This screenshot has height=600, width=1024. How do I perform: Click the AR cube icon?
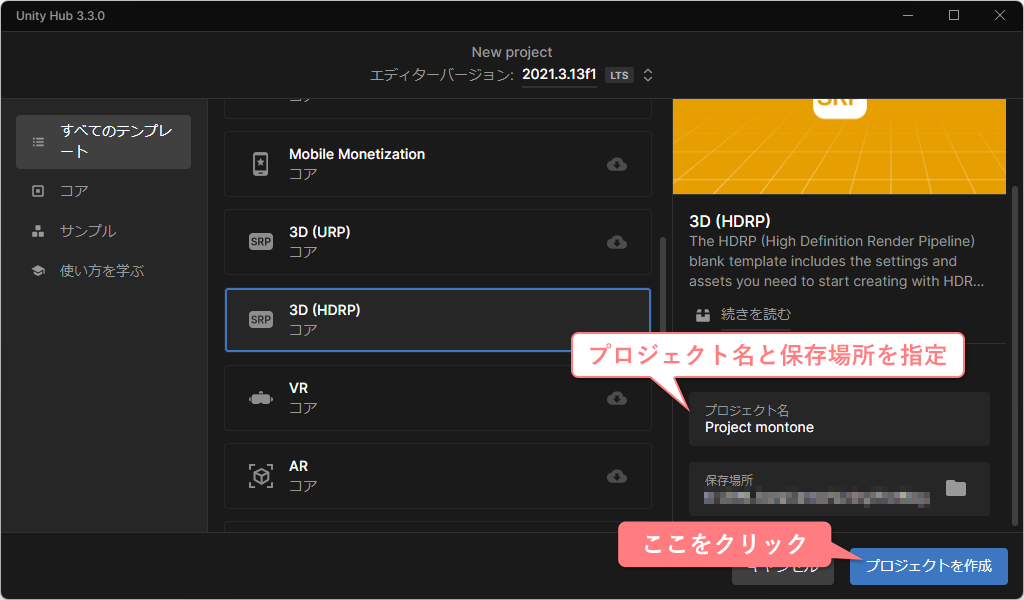tap(261, 477)
